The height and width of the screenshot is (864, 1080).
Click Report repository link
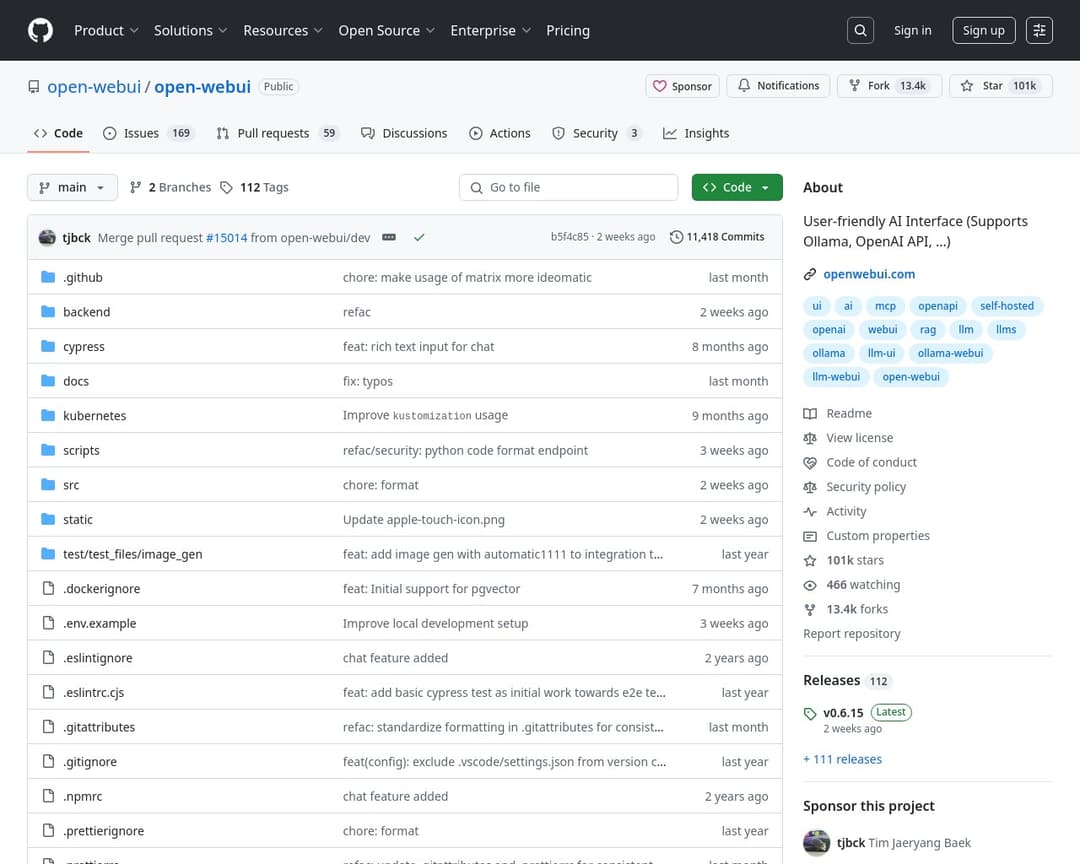pos(851,634)
